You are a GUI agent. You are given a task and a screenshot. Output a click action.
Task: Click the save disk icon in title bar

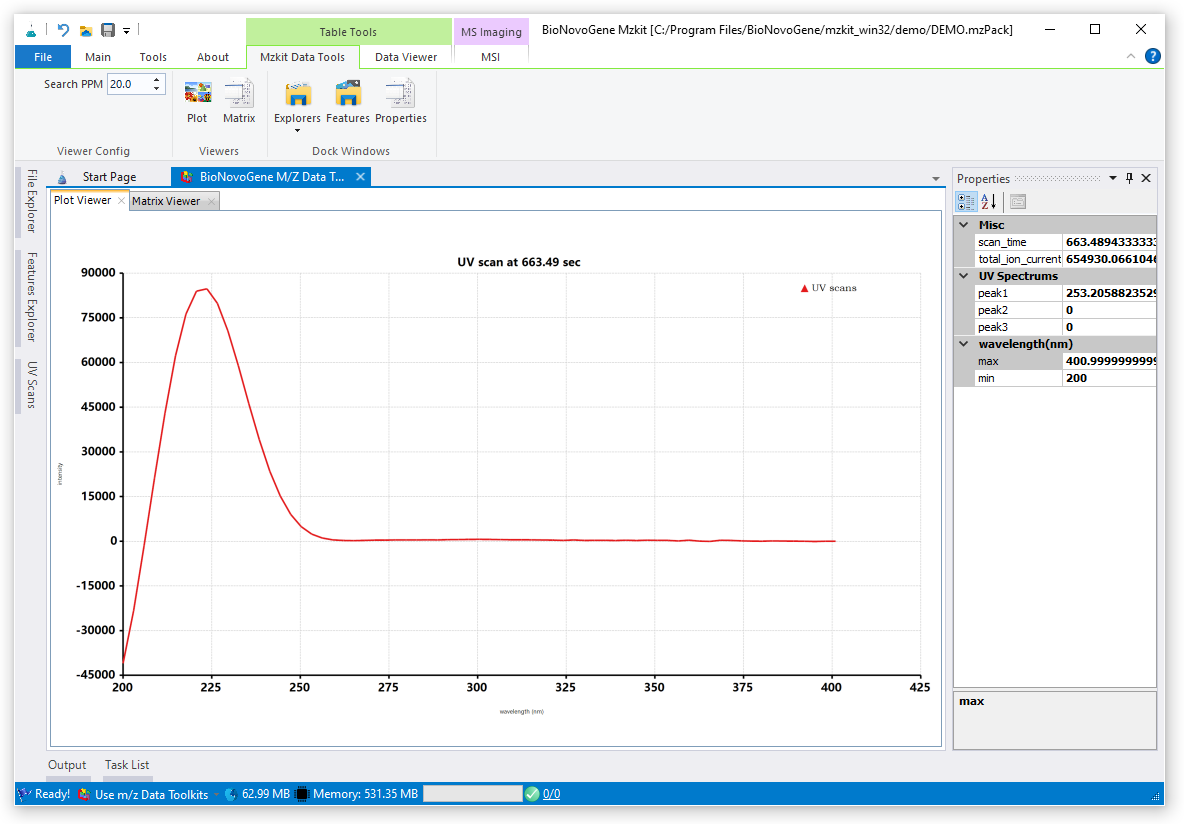(x=108, y=30)
